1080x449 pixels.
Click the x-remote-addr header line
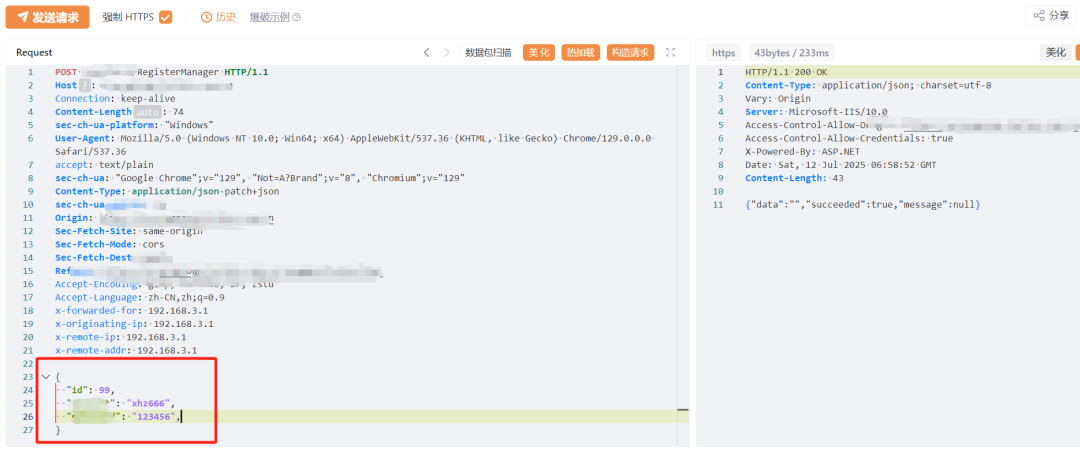click(126, 350)
